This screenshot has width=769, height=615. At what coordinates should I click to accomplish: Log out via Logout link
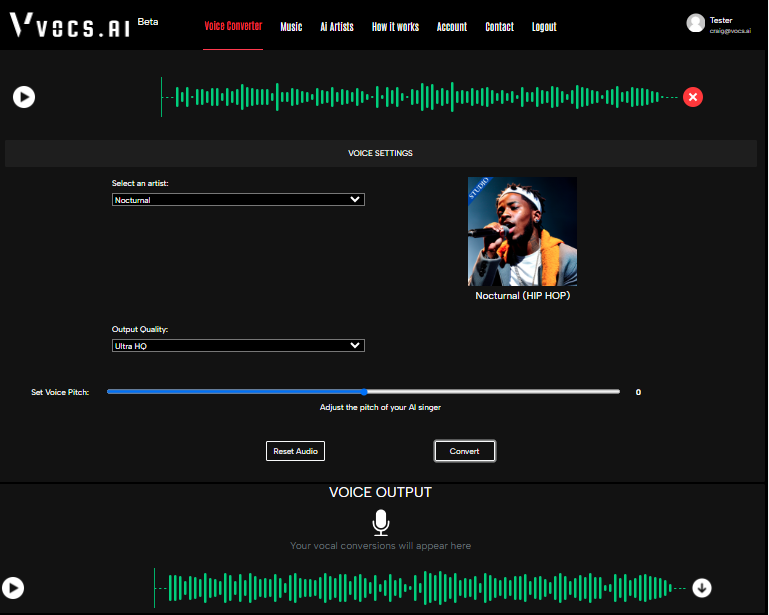click(x=544, y=27)
